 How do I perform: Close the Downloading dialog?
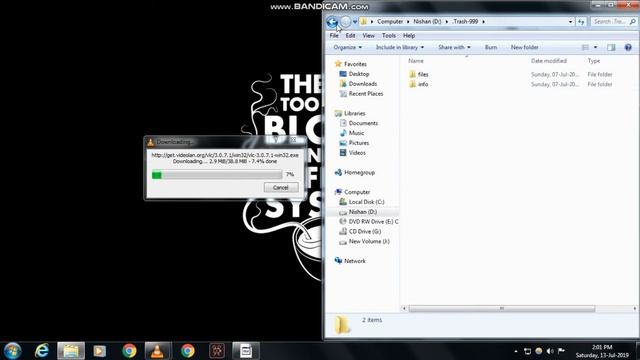(293, 140)
